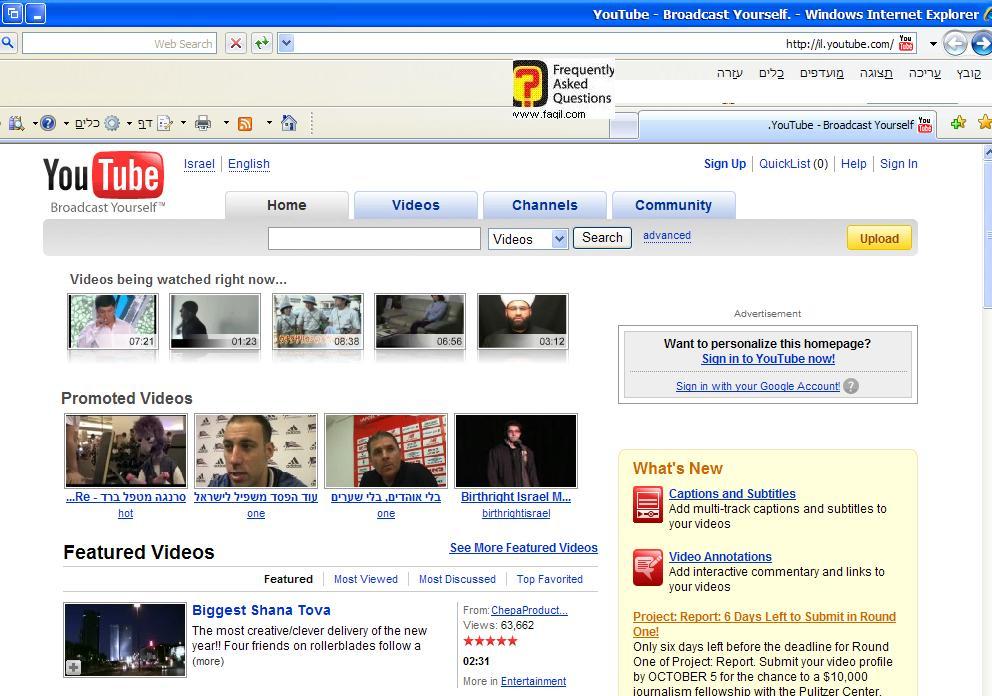Open the Community tab
992x696 pixels.
click(673, 205)
